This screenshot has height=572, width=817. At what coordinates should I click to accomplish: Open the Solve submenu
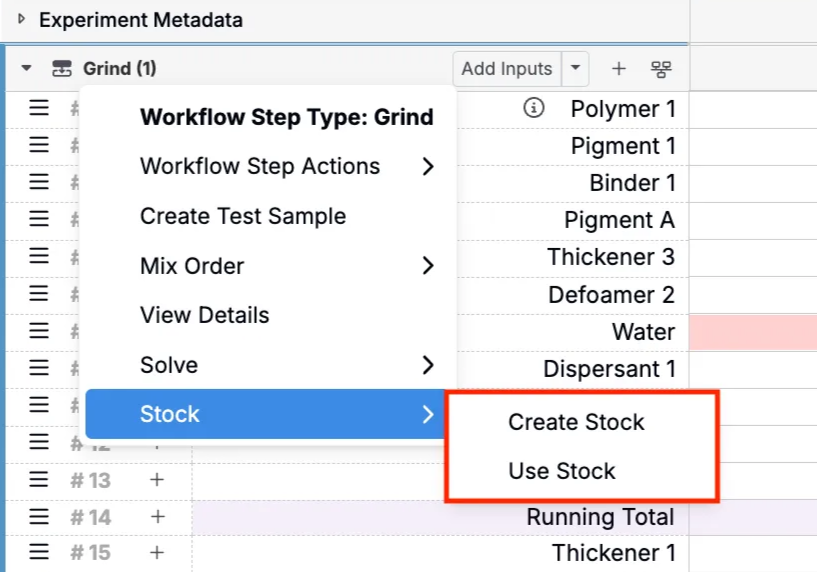click(x=286, y=365)
